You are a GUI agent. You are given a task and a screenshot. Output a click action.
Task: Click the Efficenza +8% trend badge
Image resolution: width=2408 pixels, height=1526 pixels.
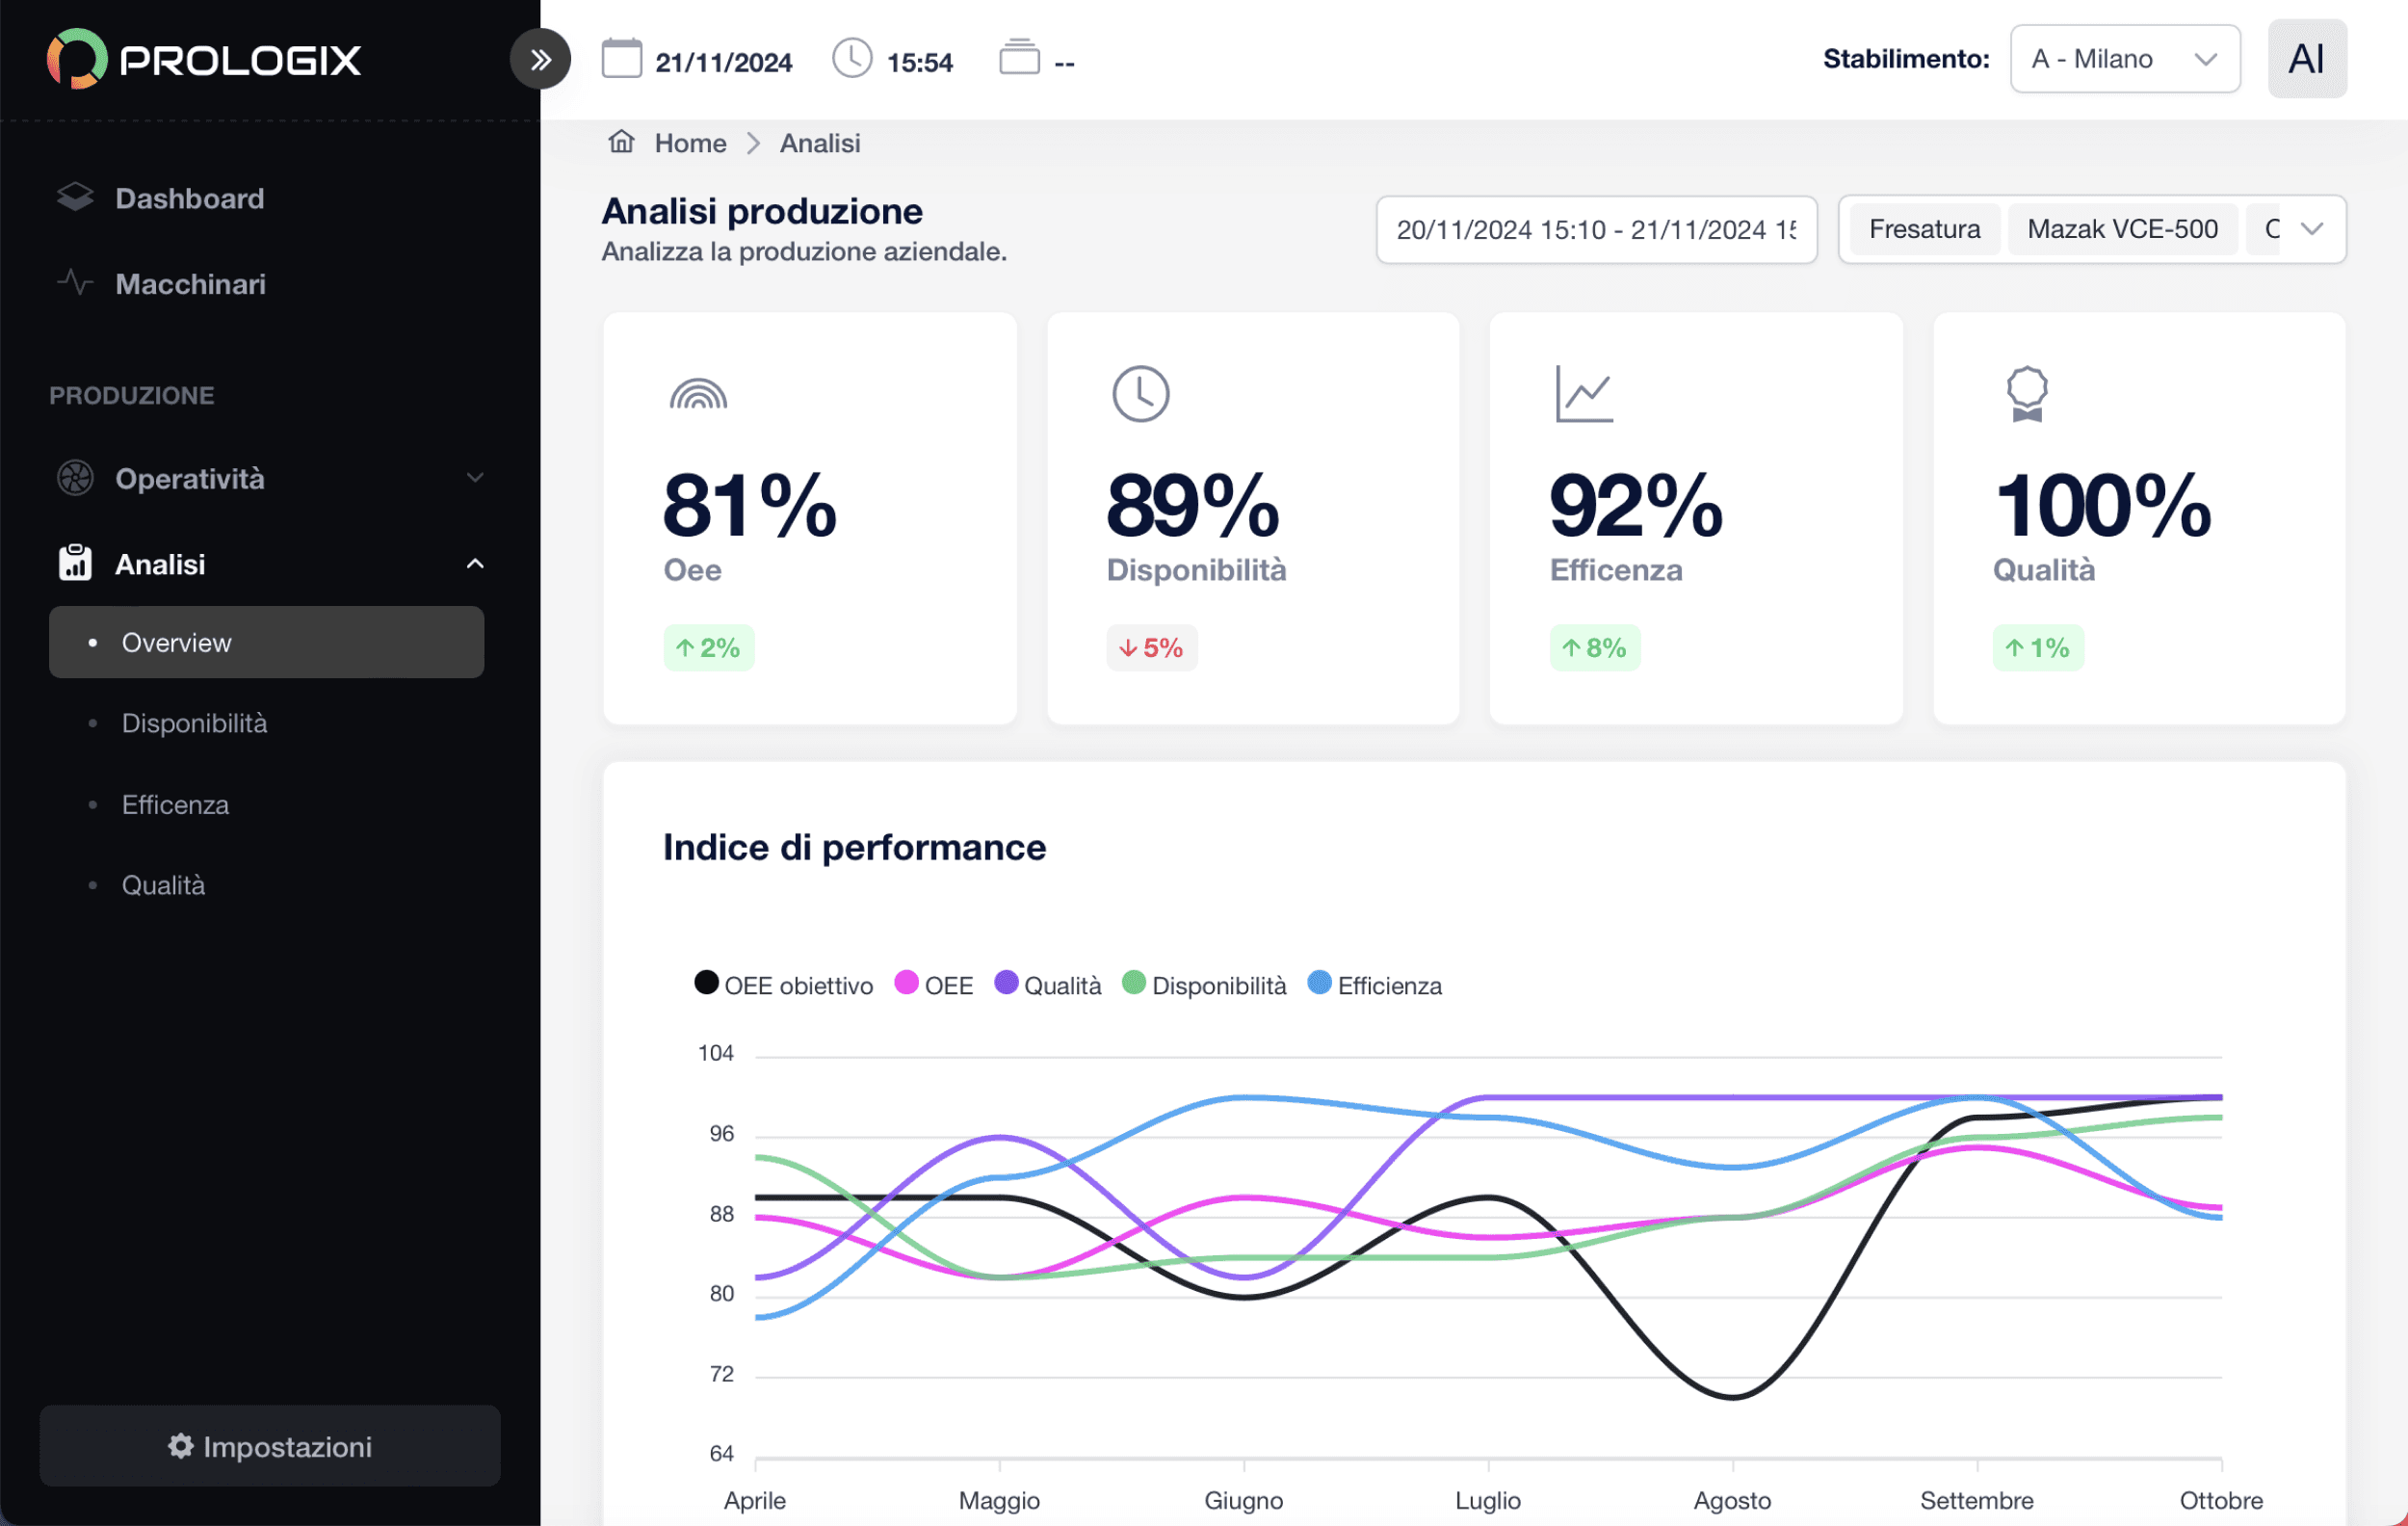(x=1594, y=648)
